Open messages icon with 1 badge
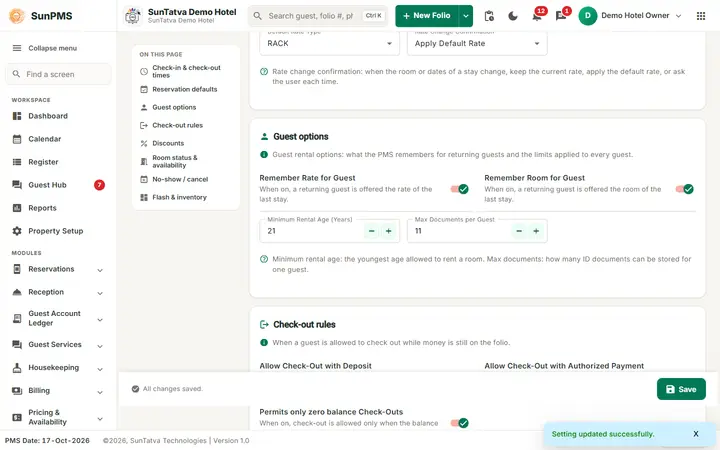Viewport: 720px width, 450px height. click(x=561, y=16)
